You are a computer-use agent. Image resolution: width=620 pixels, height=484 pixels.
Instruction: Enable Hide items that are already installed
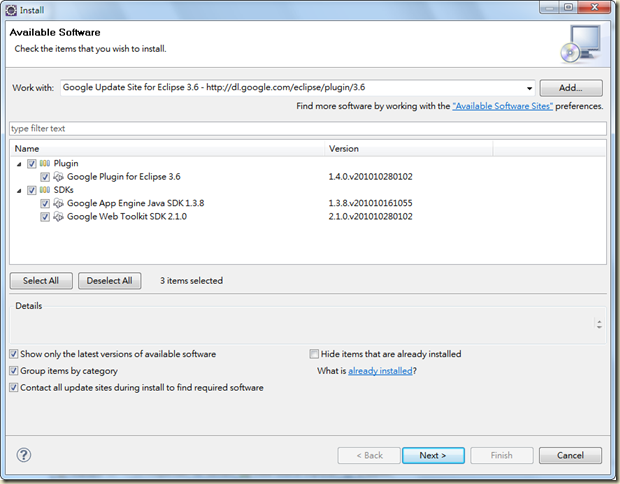(314, 354)
